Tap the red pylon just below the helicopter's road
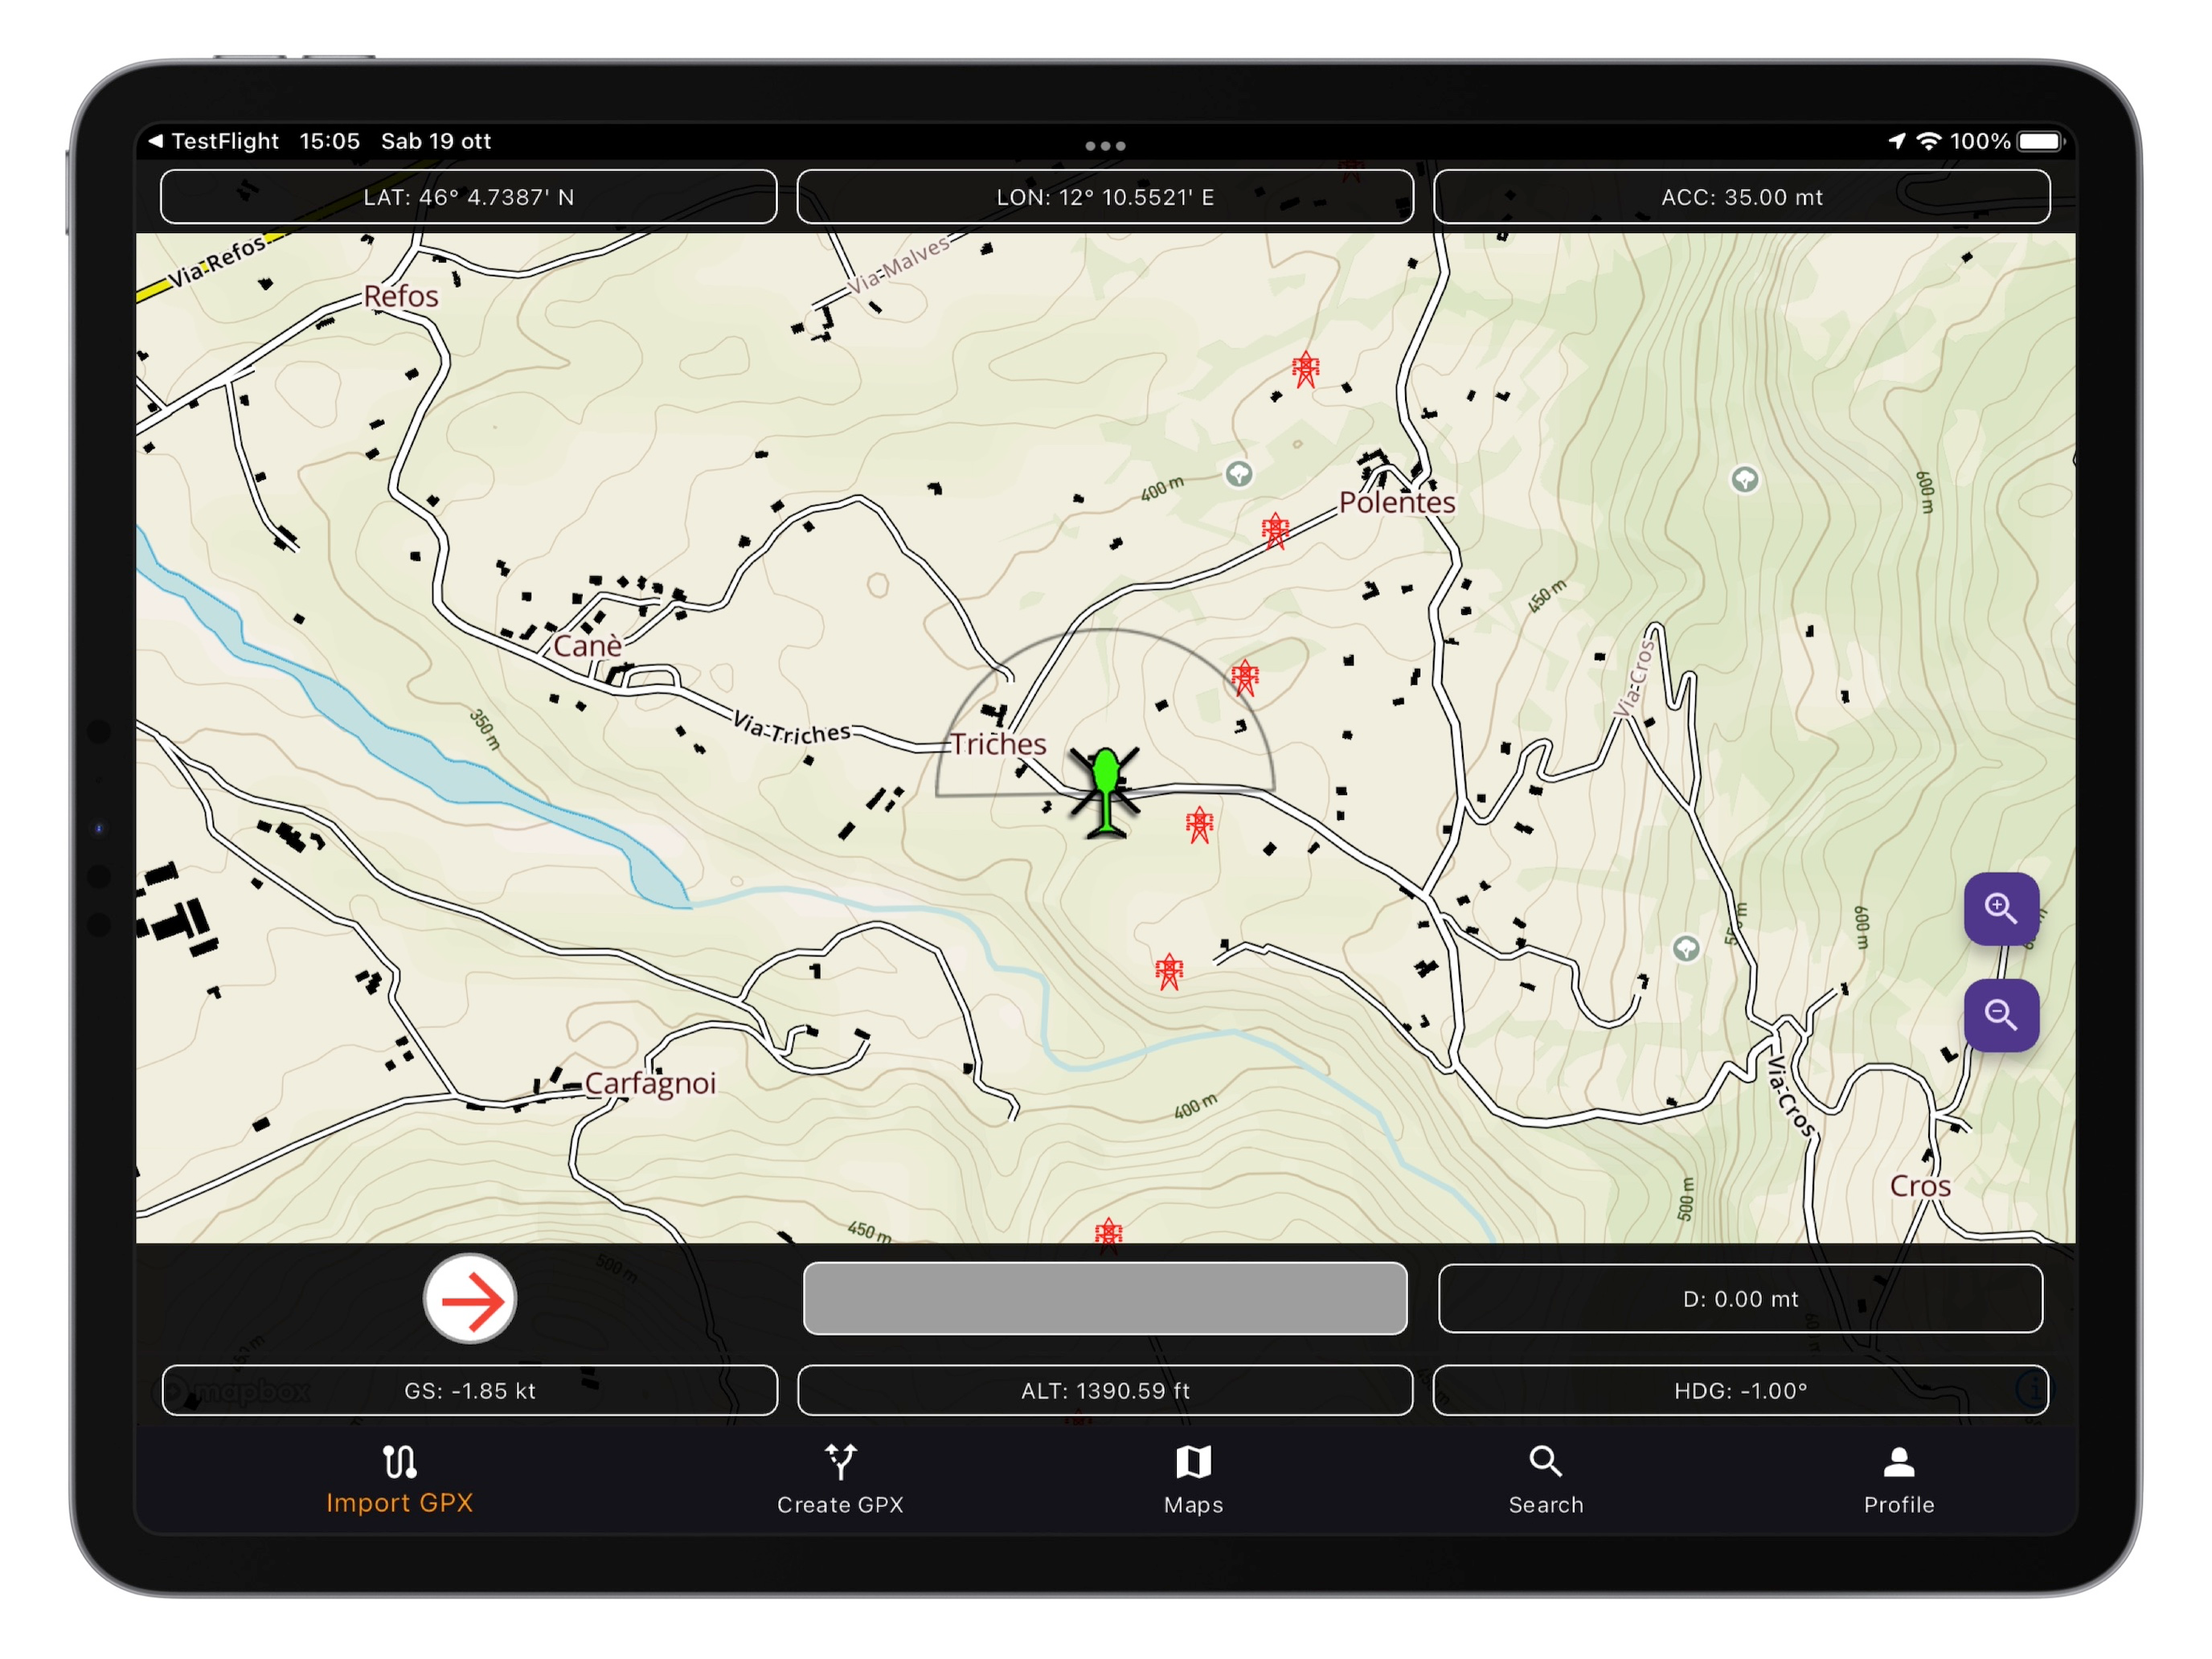The image size is (2212, 1659). (1200, 825)
